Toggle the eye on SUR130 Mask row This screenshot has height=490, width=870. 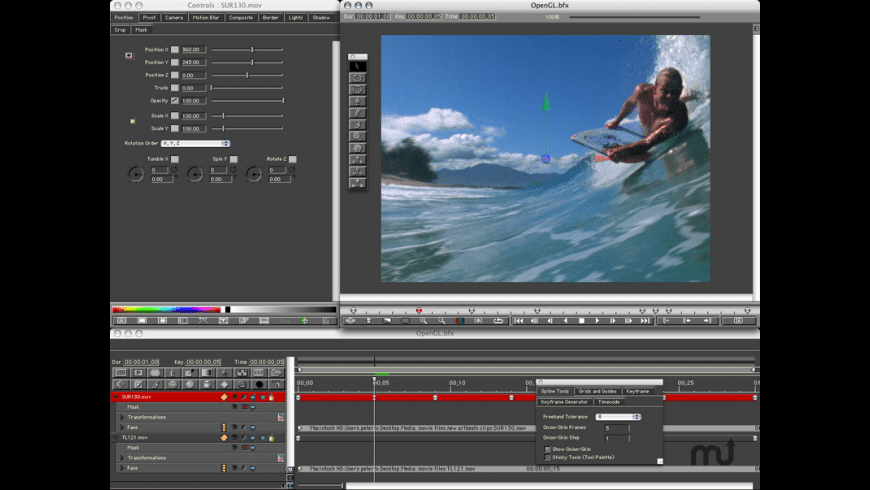pos(234,407)
